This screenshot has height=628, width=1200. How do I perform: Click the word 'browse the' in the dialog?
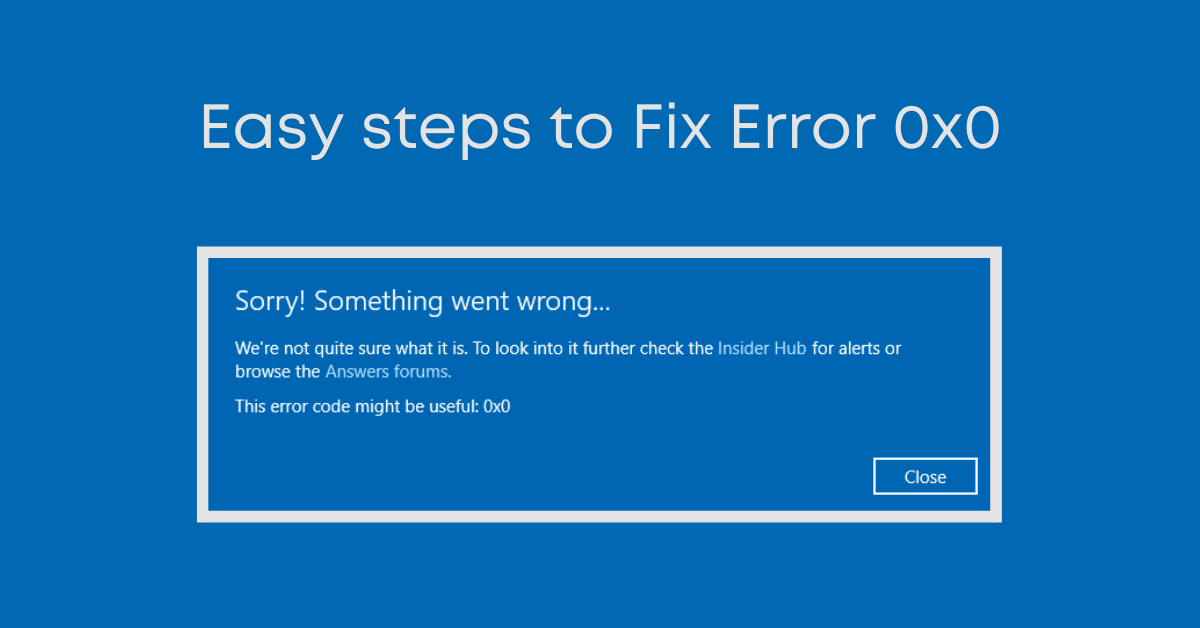point(275,371)
